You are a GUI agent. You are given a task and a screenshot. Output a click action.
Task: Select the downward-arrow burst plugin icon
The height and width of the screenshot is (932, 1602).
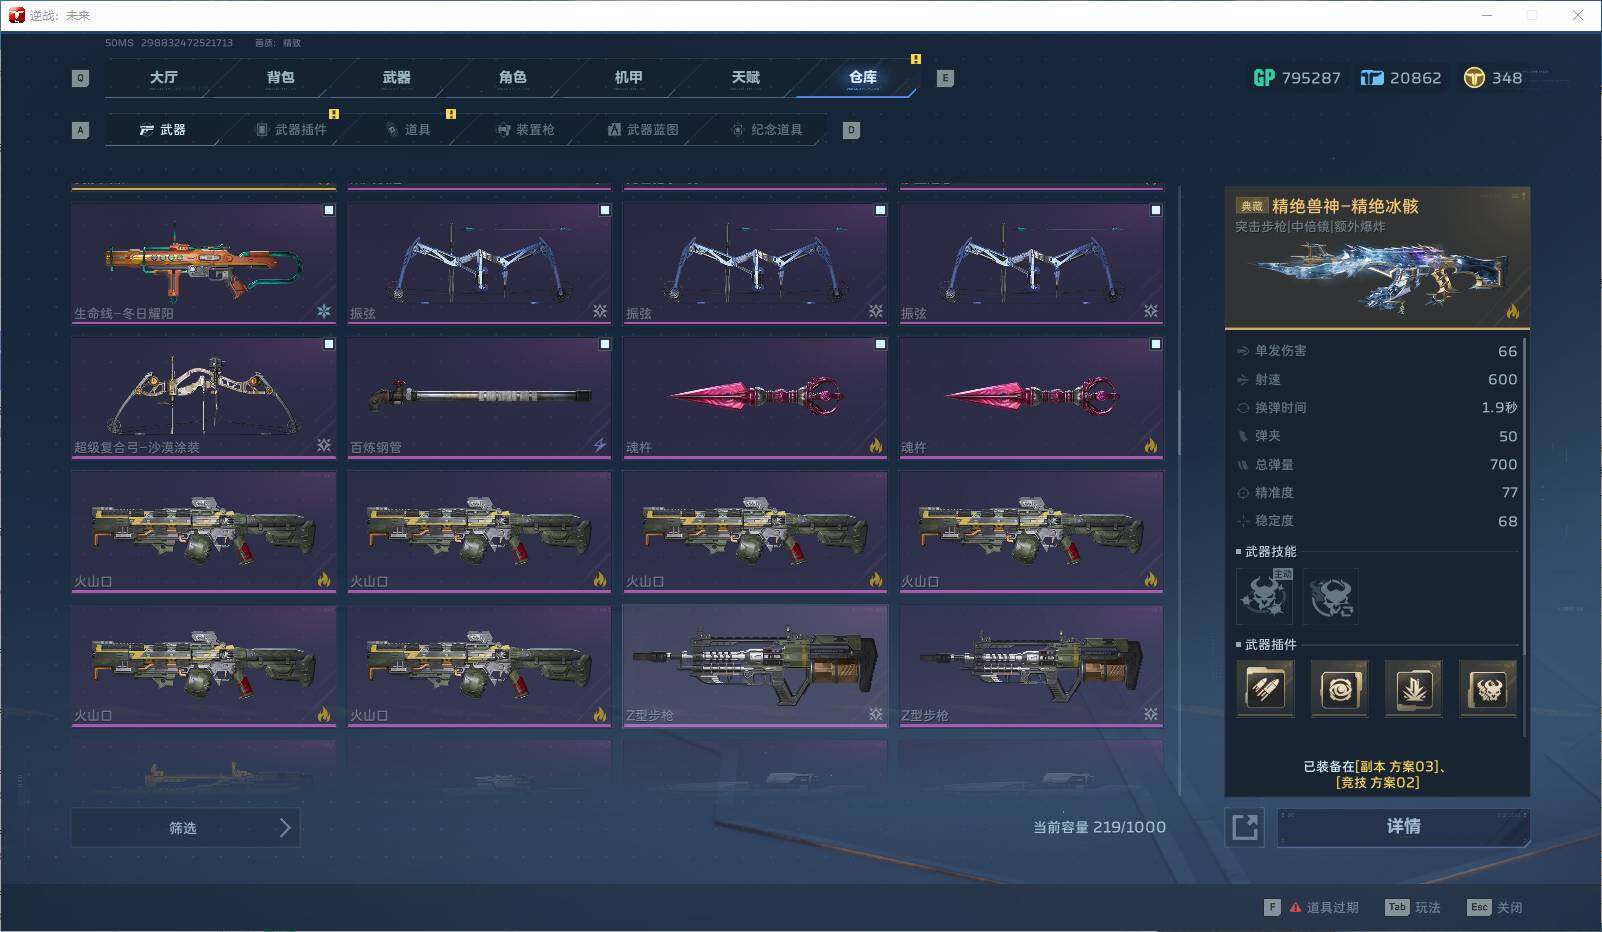1413,688
